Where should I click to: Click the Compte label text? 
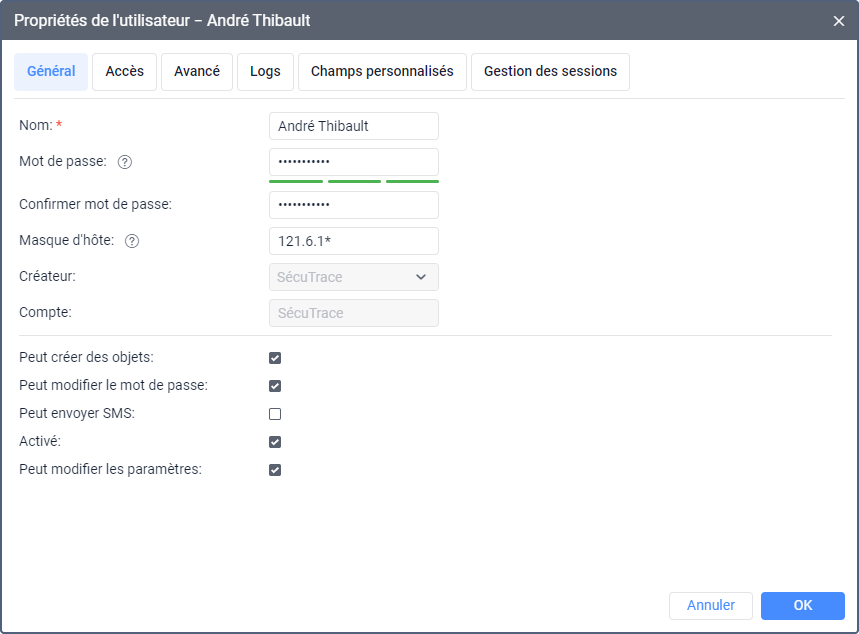tap(45, 312)
